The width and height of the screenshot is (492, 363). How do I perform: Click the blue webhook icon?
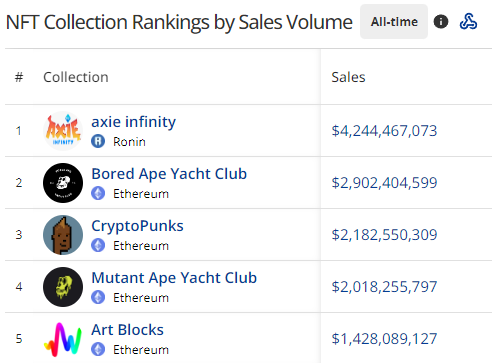(x=468, y=22)
